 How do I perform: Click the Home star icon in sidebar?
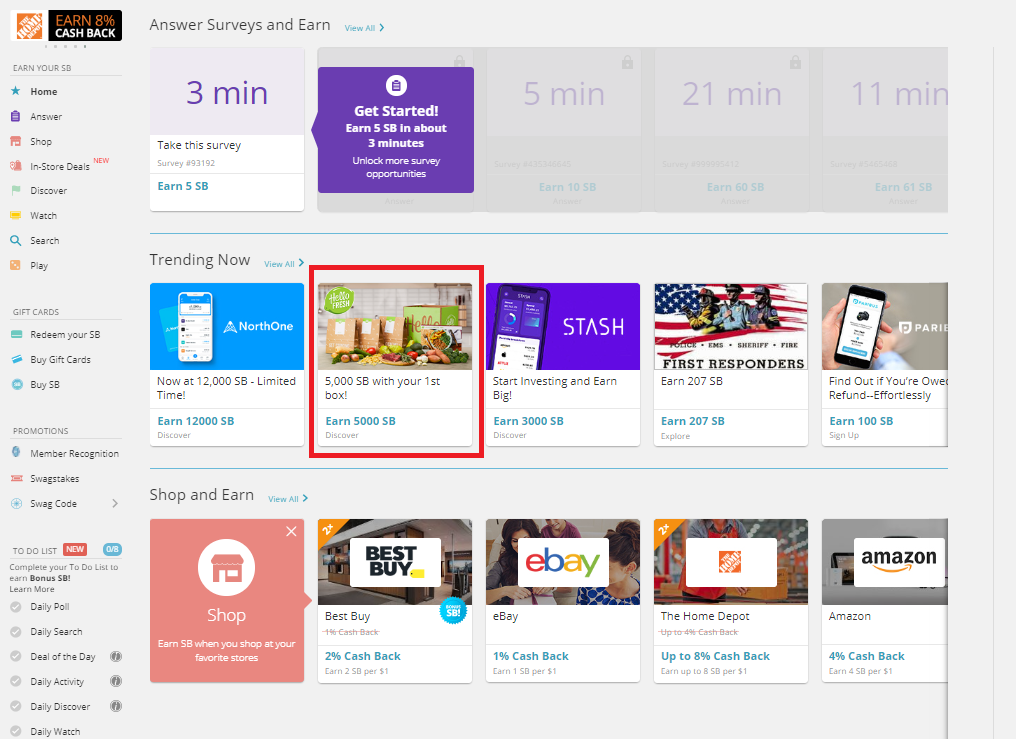click(x=16, y=91)
